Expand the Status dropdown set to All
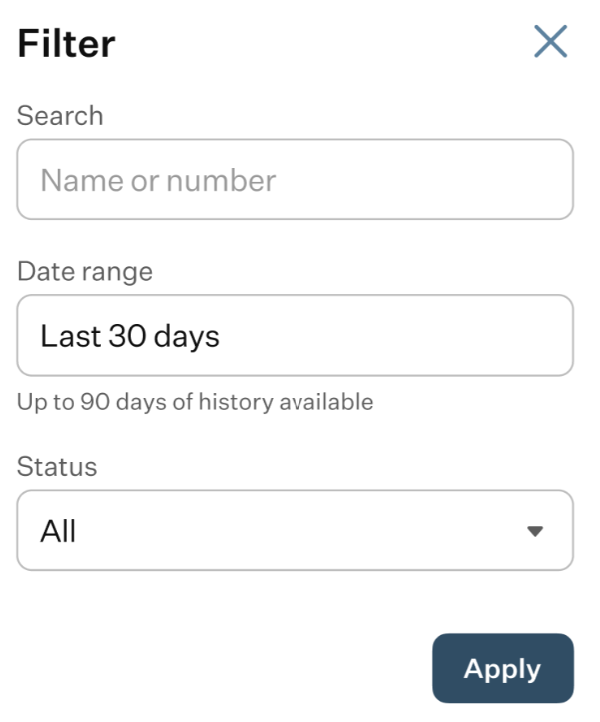Viewport: 600px width, 722px height. (295, 530)
